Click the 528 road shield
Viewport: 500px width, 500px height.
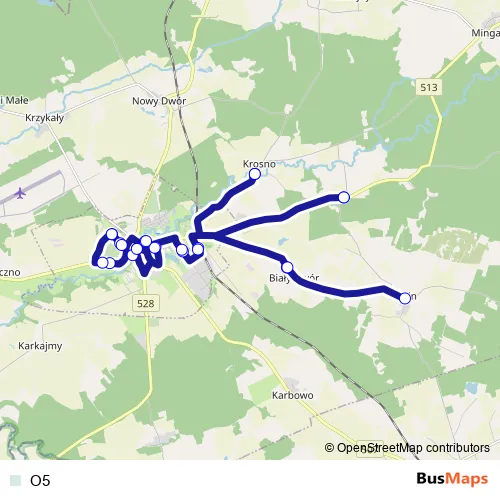pos(146,303)
